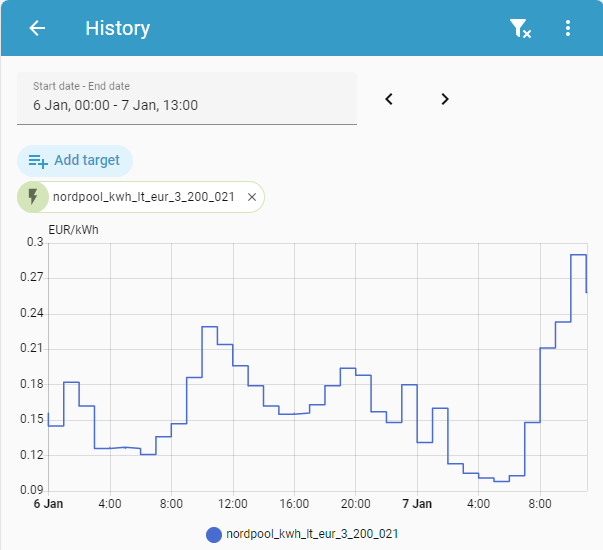Click the 12:00 tick on the time axis
The height and width of the screenshot is (550, 603).
point(232,503)
